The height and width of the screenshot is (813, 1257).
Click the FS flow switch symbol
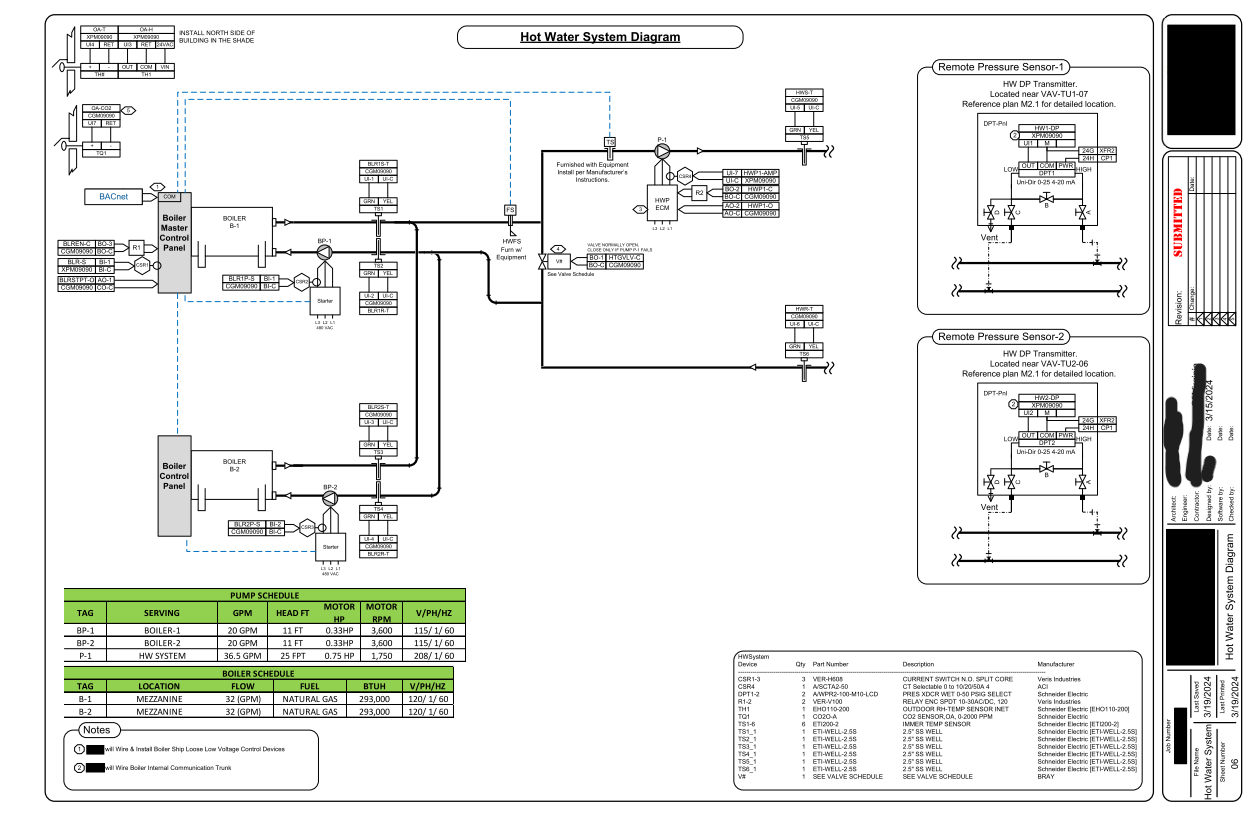[x=510, y=210]
